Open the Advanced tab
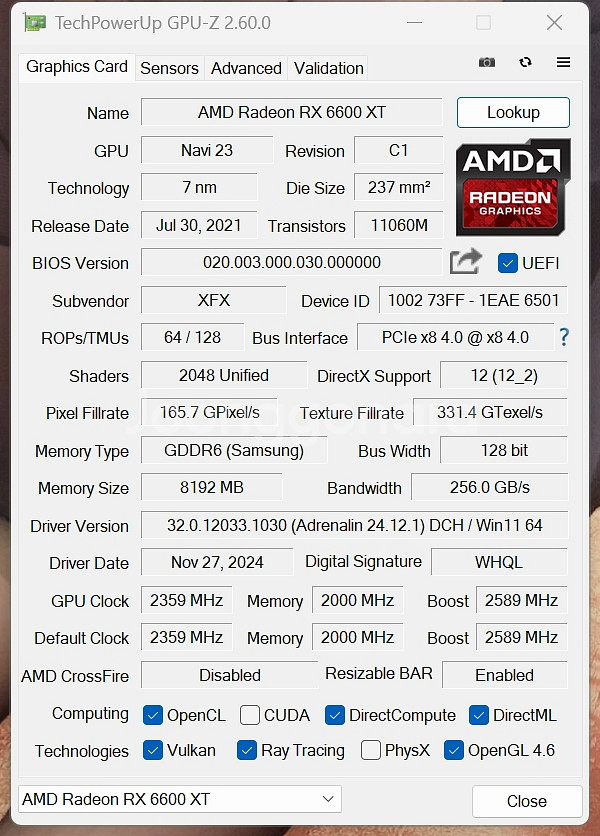This screenshot has width=600, height=836. click(246, 68)
